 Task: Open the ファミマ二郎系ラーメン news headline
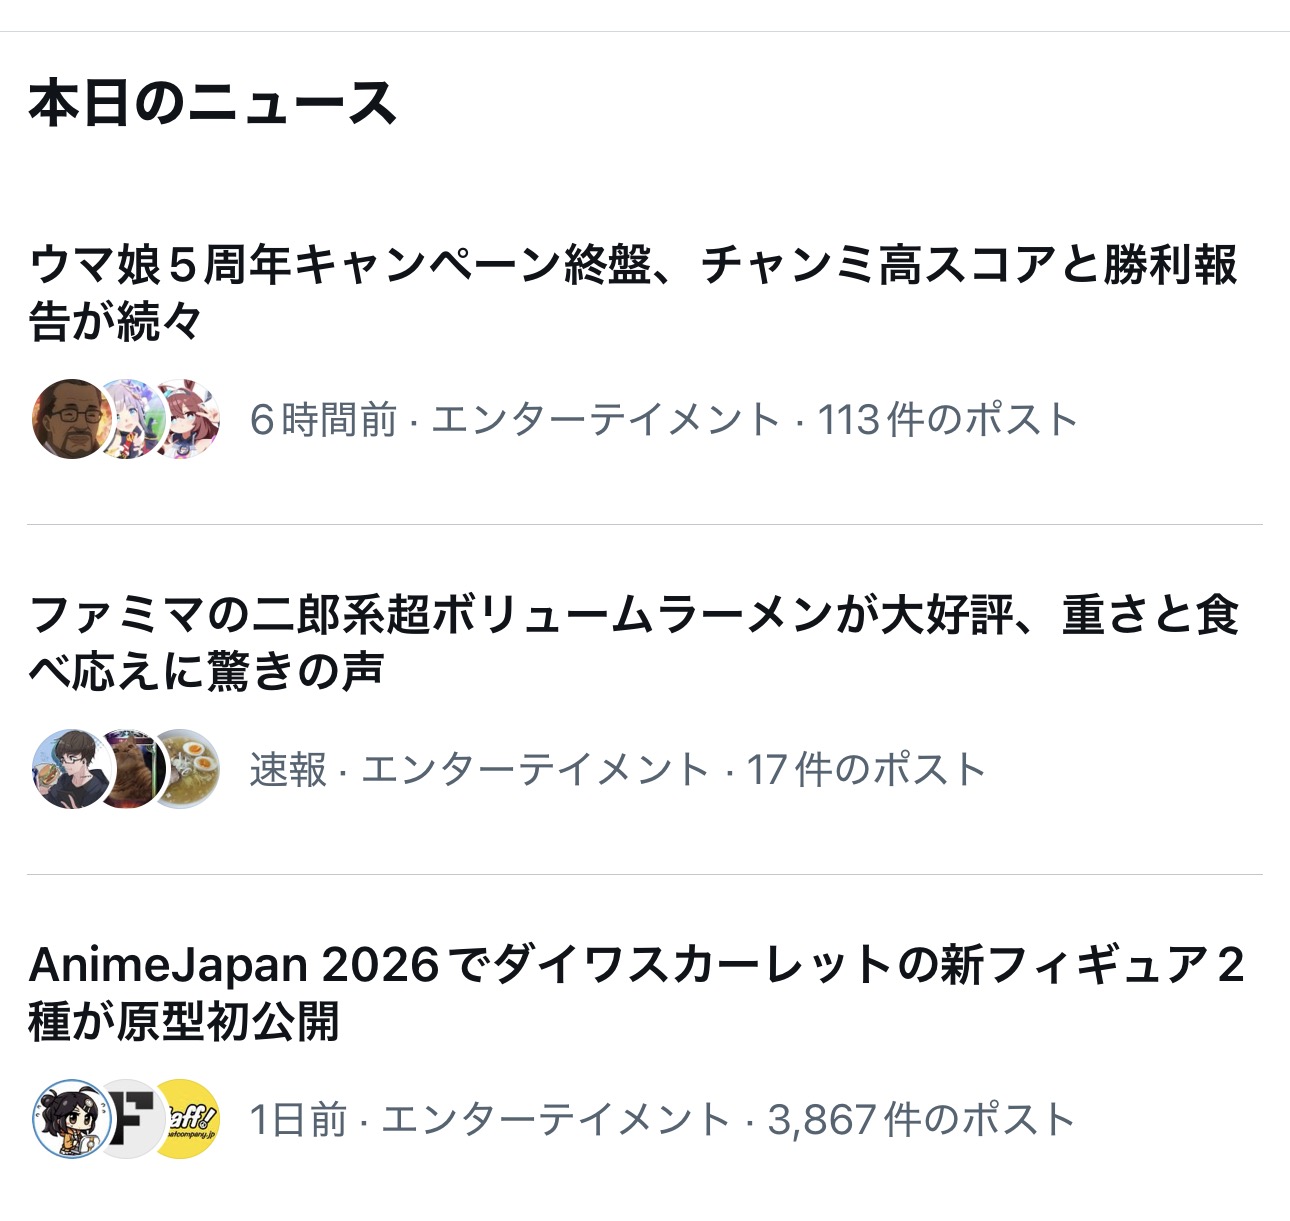(632, 642)
